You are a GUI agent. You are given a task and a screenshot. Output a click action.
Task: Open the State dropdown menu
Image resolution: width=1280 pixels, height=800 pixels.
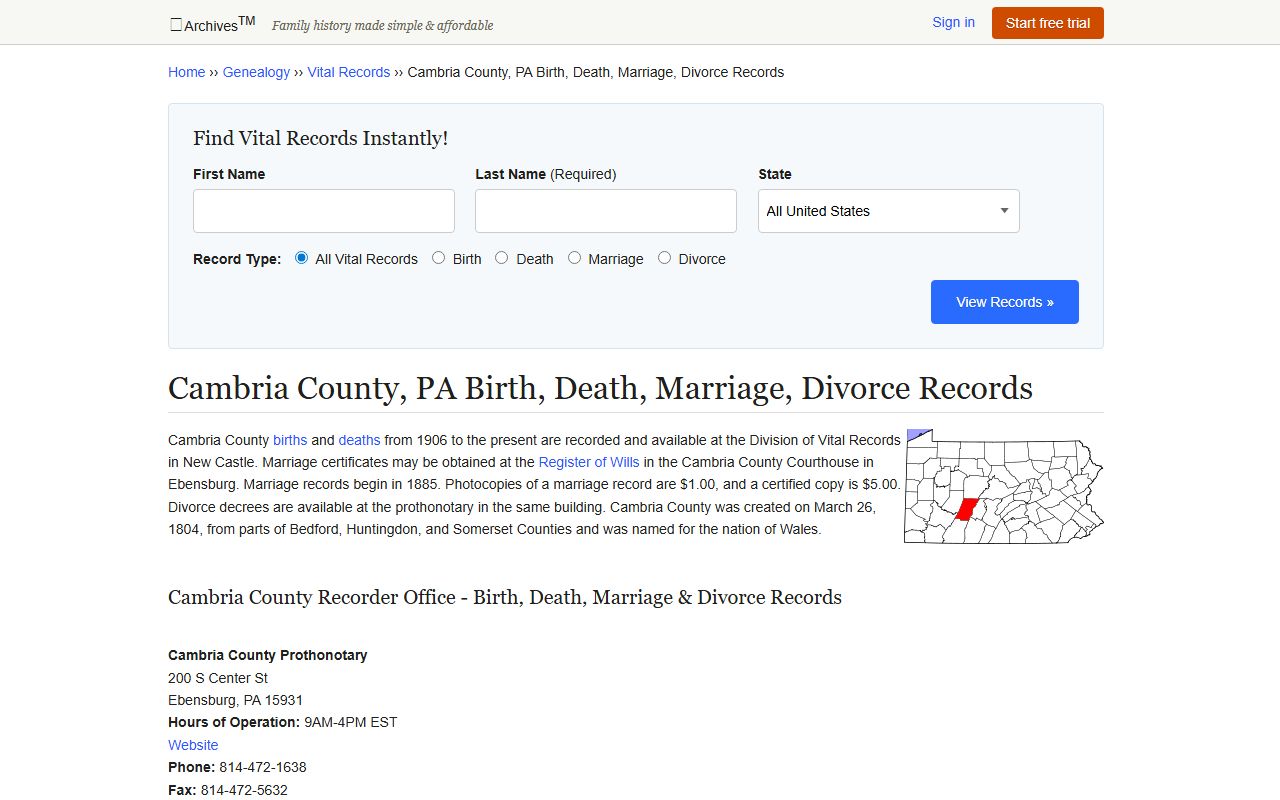coord(888,211)
